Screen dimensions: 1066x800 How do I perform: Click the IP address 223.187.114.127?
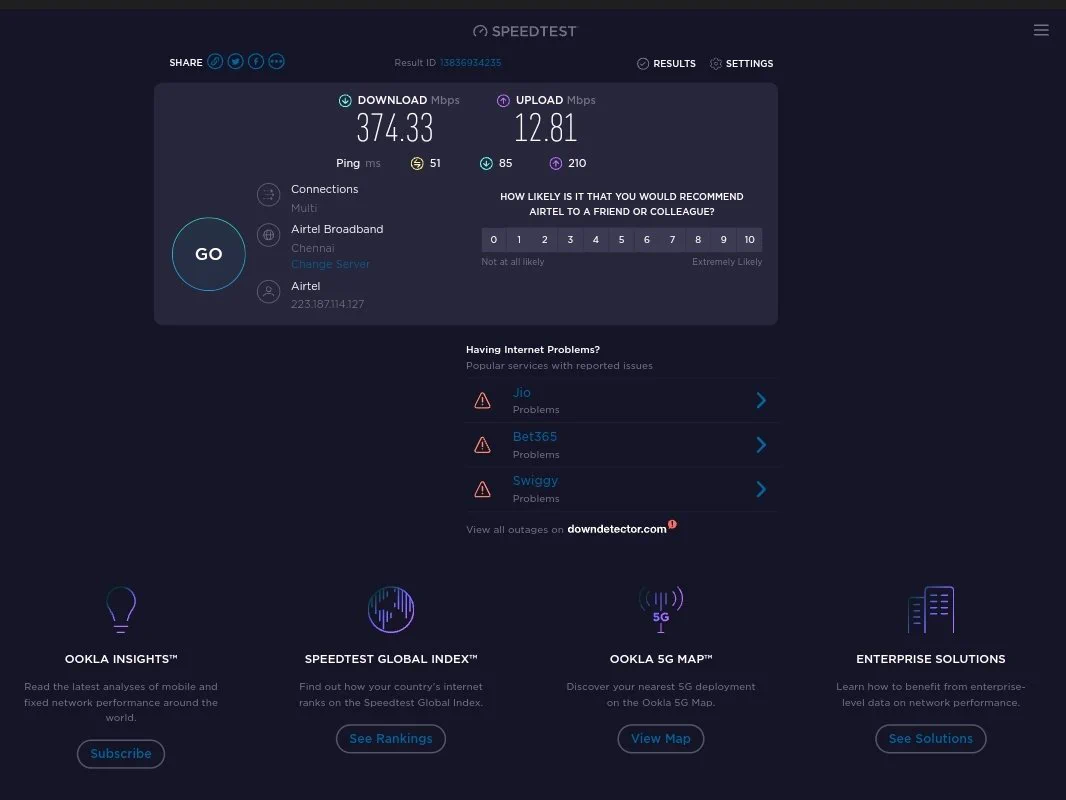point(328,304)
